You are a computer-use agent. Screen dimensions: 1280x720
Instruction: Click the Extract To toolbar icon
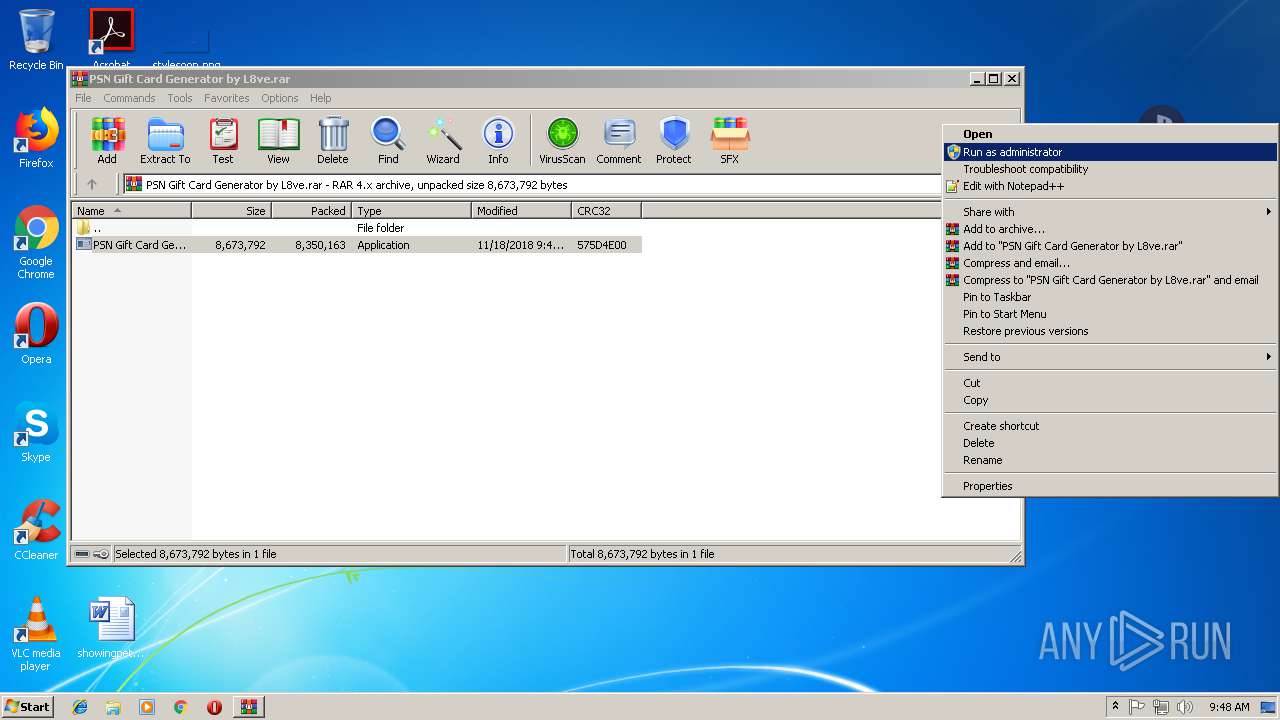click(165, 140)
